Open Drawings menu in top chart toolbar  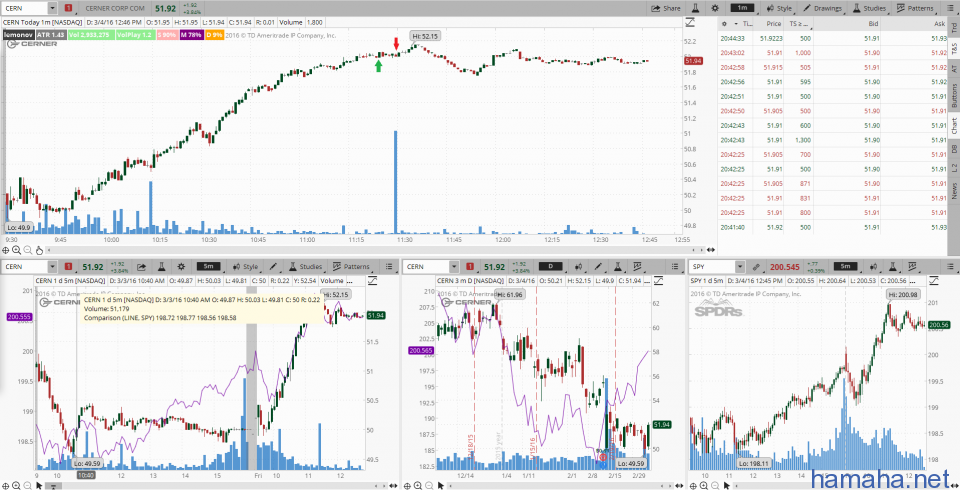(822, 9)
